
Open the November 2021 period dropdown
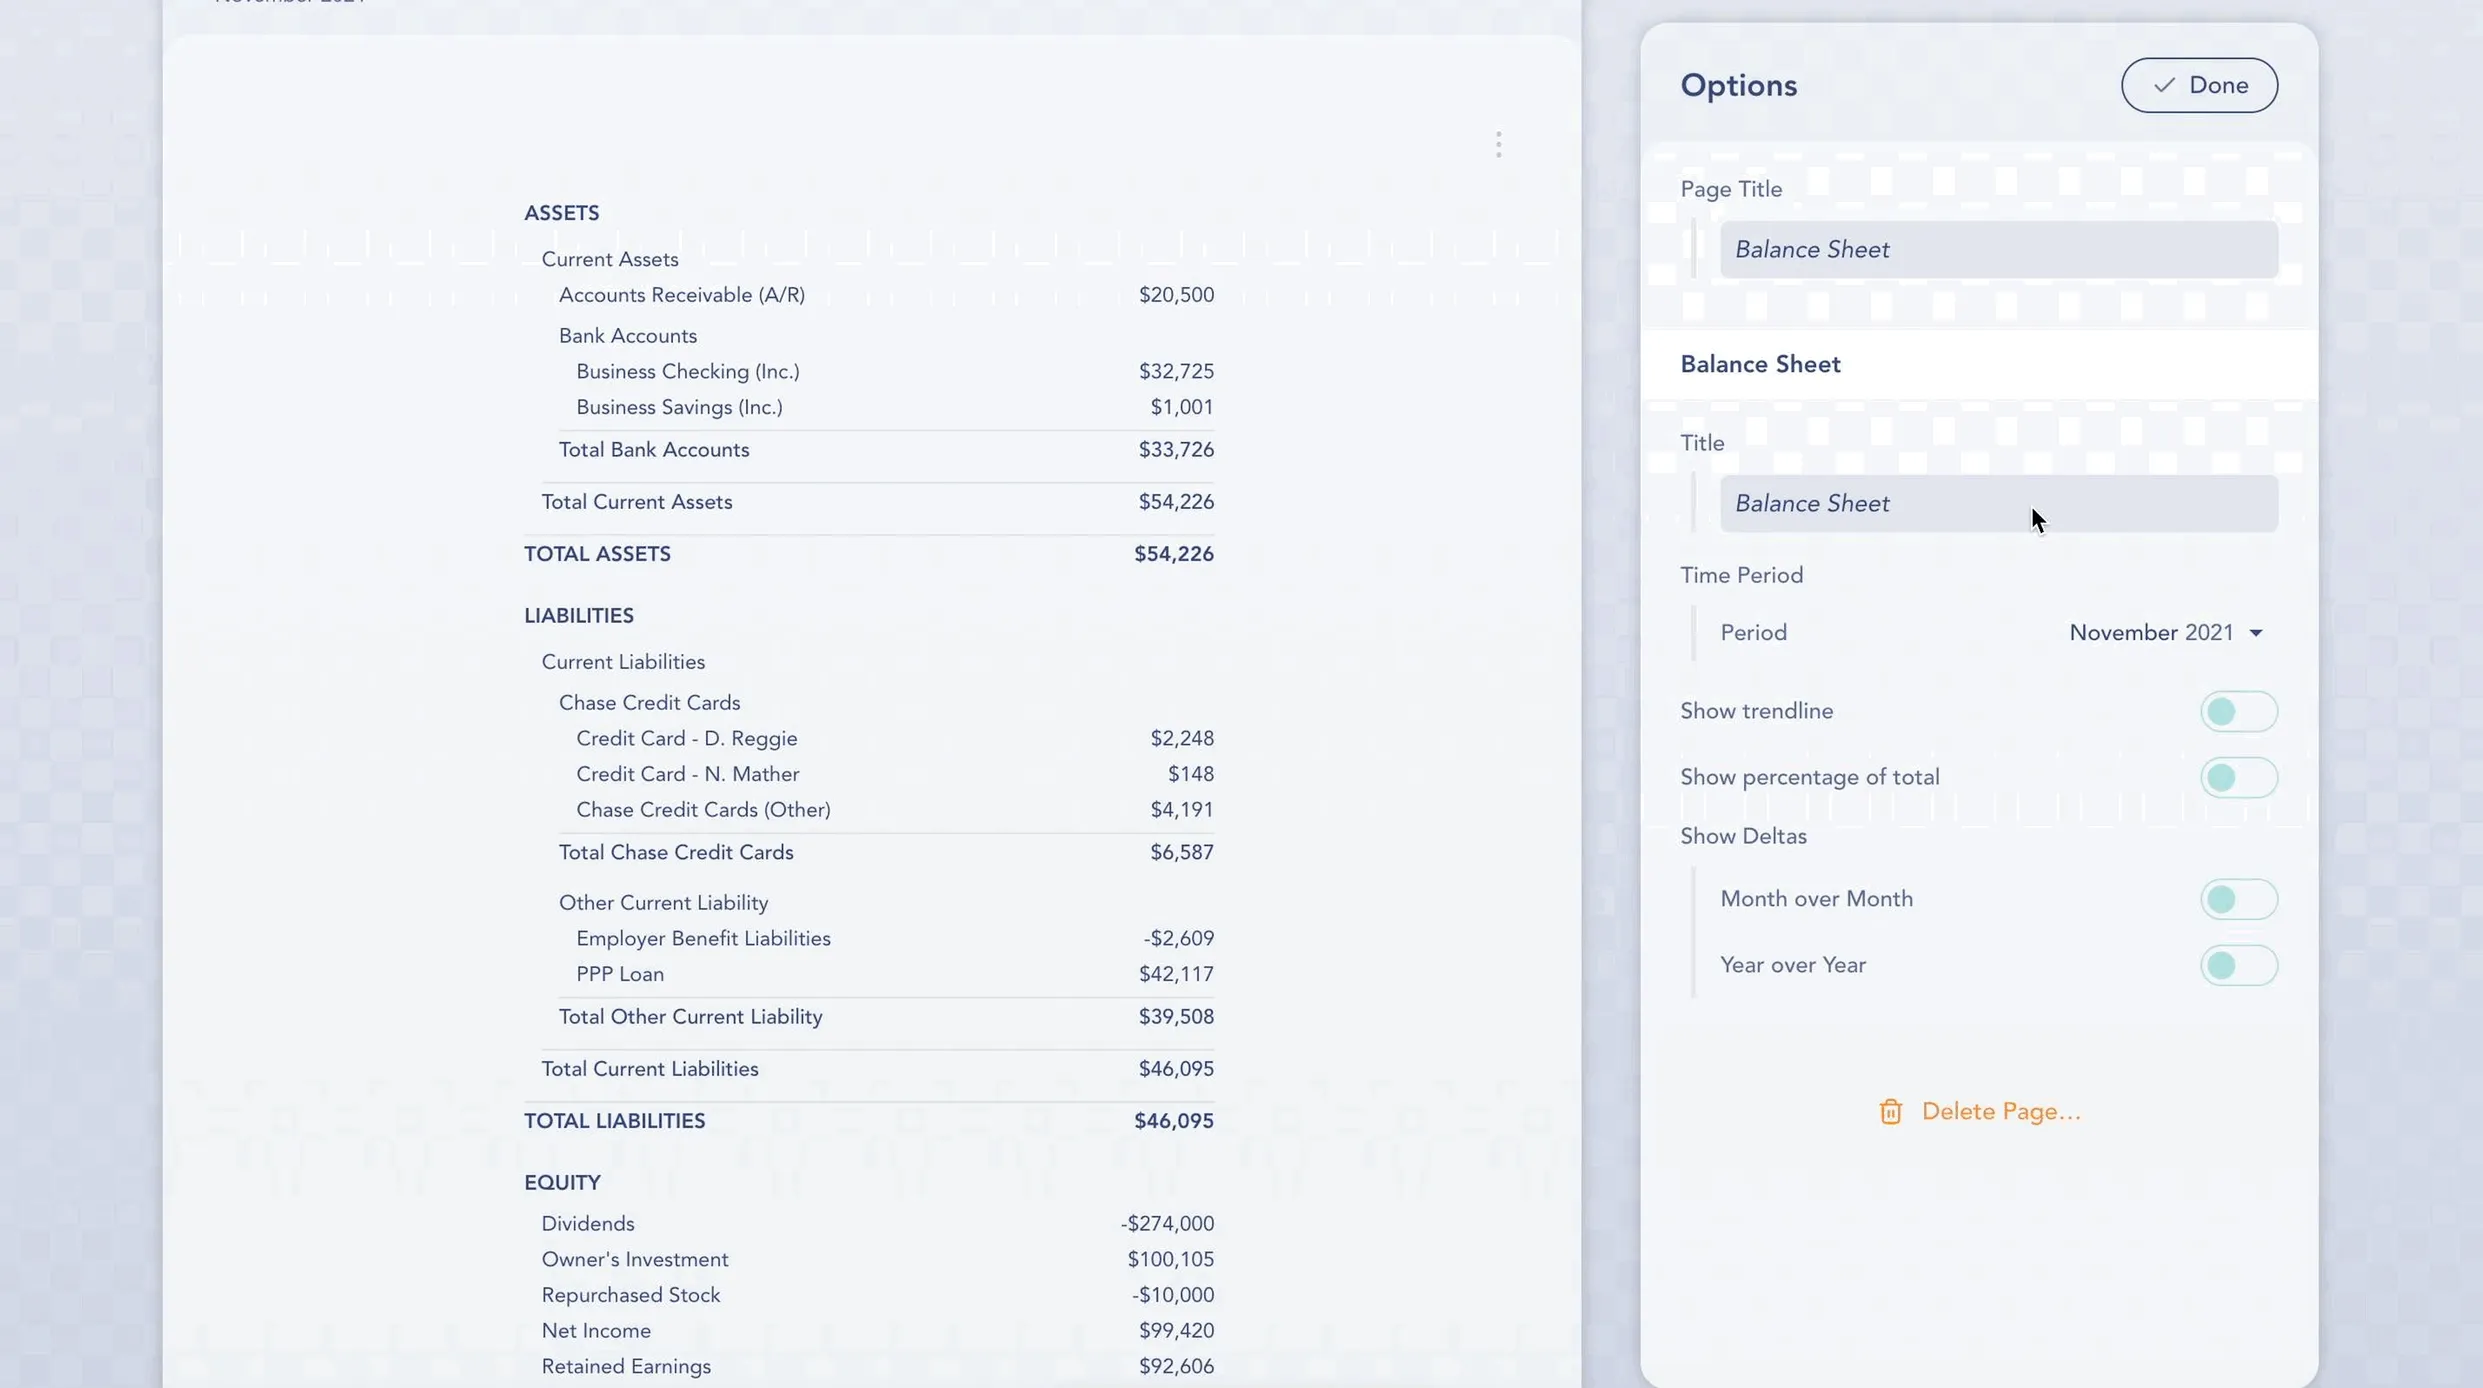2150,633
